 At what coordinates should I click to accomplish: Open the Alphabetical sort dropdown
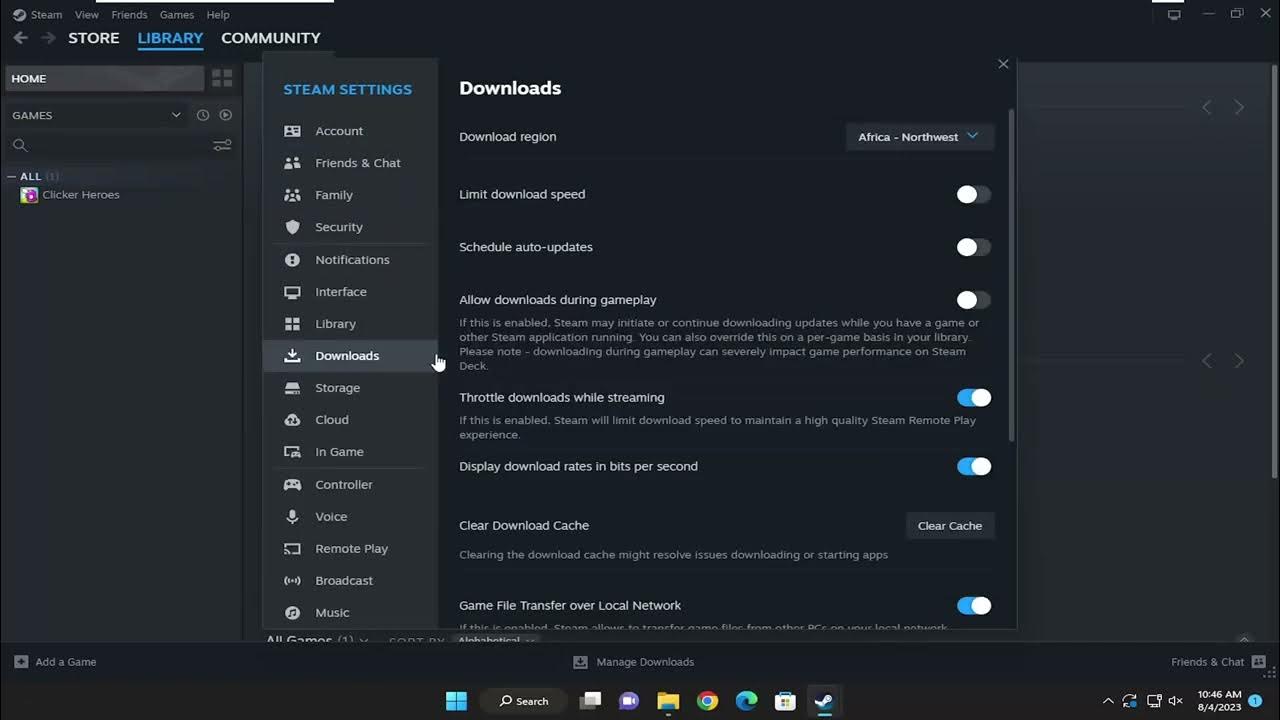coord(496,640)
